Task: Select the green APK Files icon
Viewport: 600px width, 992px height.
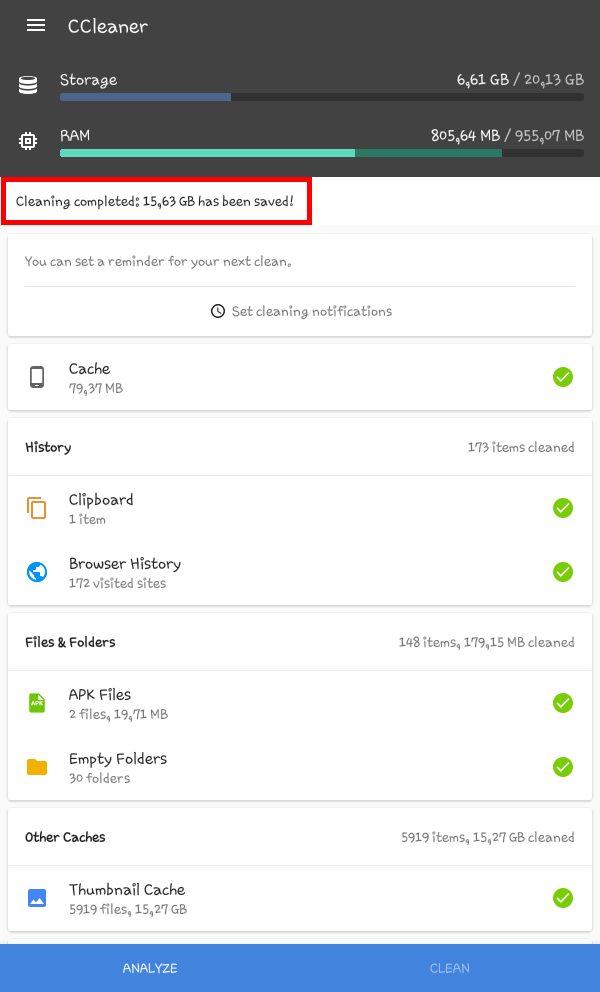Action: pyautogui.click(x=37, y=703)
